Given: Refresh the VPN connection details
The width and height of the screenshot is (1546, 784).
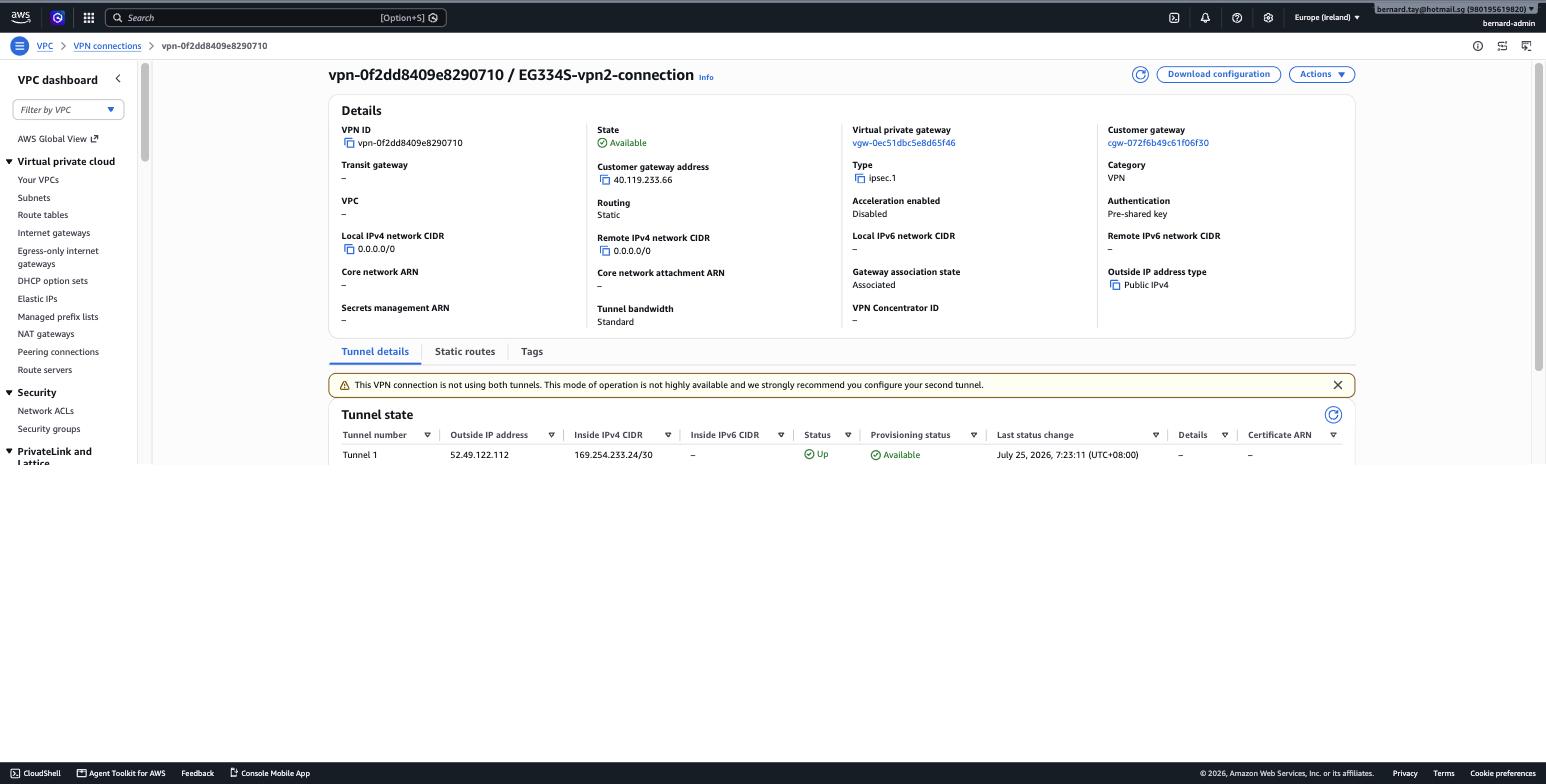Looking at the screenshot, I should [x=1140, y=74].
